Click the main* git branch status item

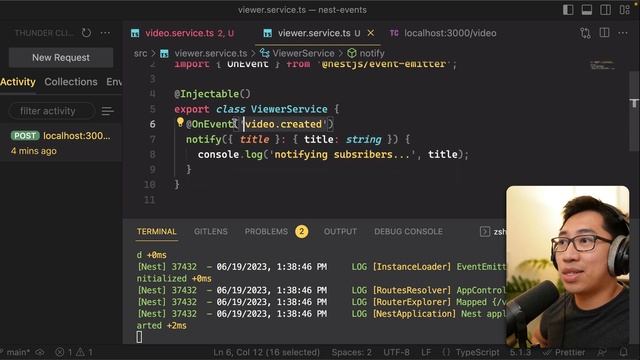point(16,352)
